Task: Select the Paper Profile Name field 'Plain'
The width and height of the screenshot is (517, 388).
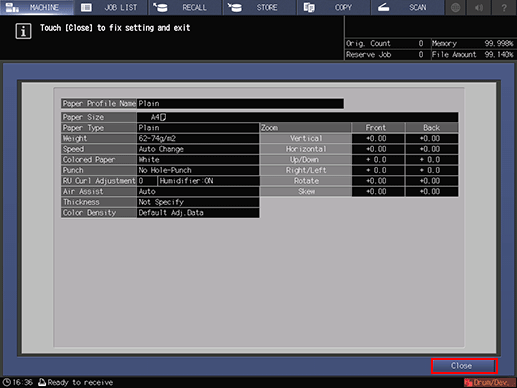Action: tap(240, 104)
